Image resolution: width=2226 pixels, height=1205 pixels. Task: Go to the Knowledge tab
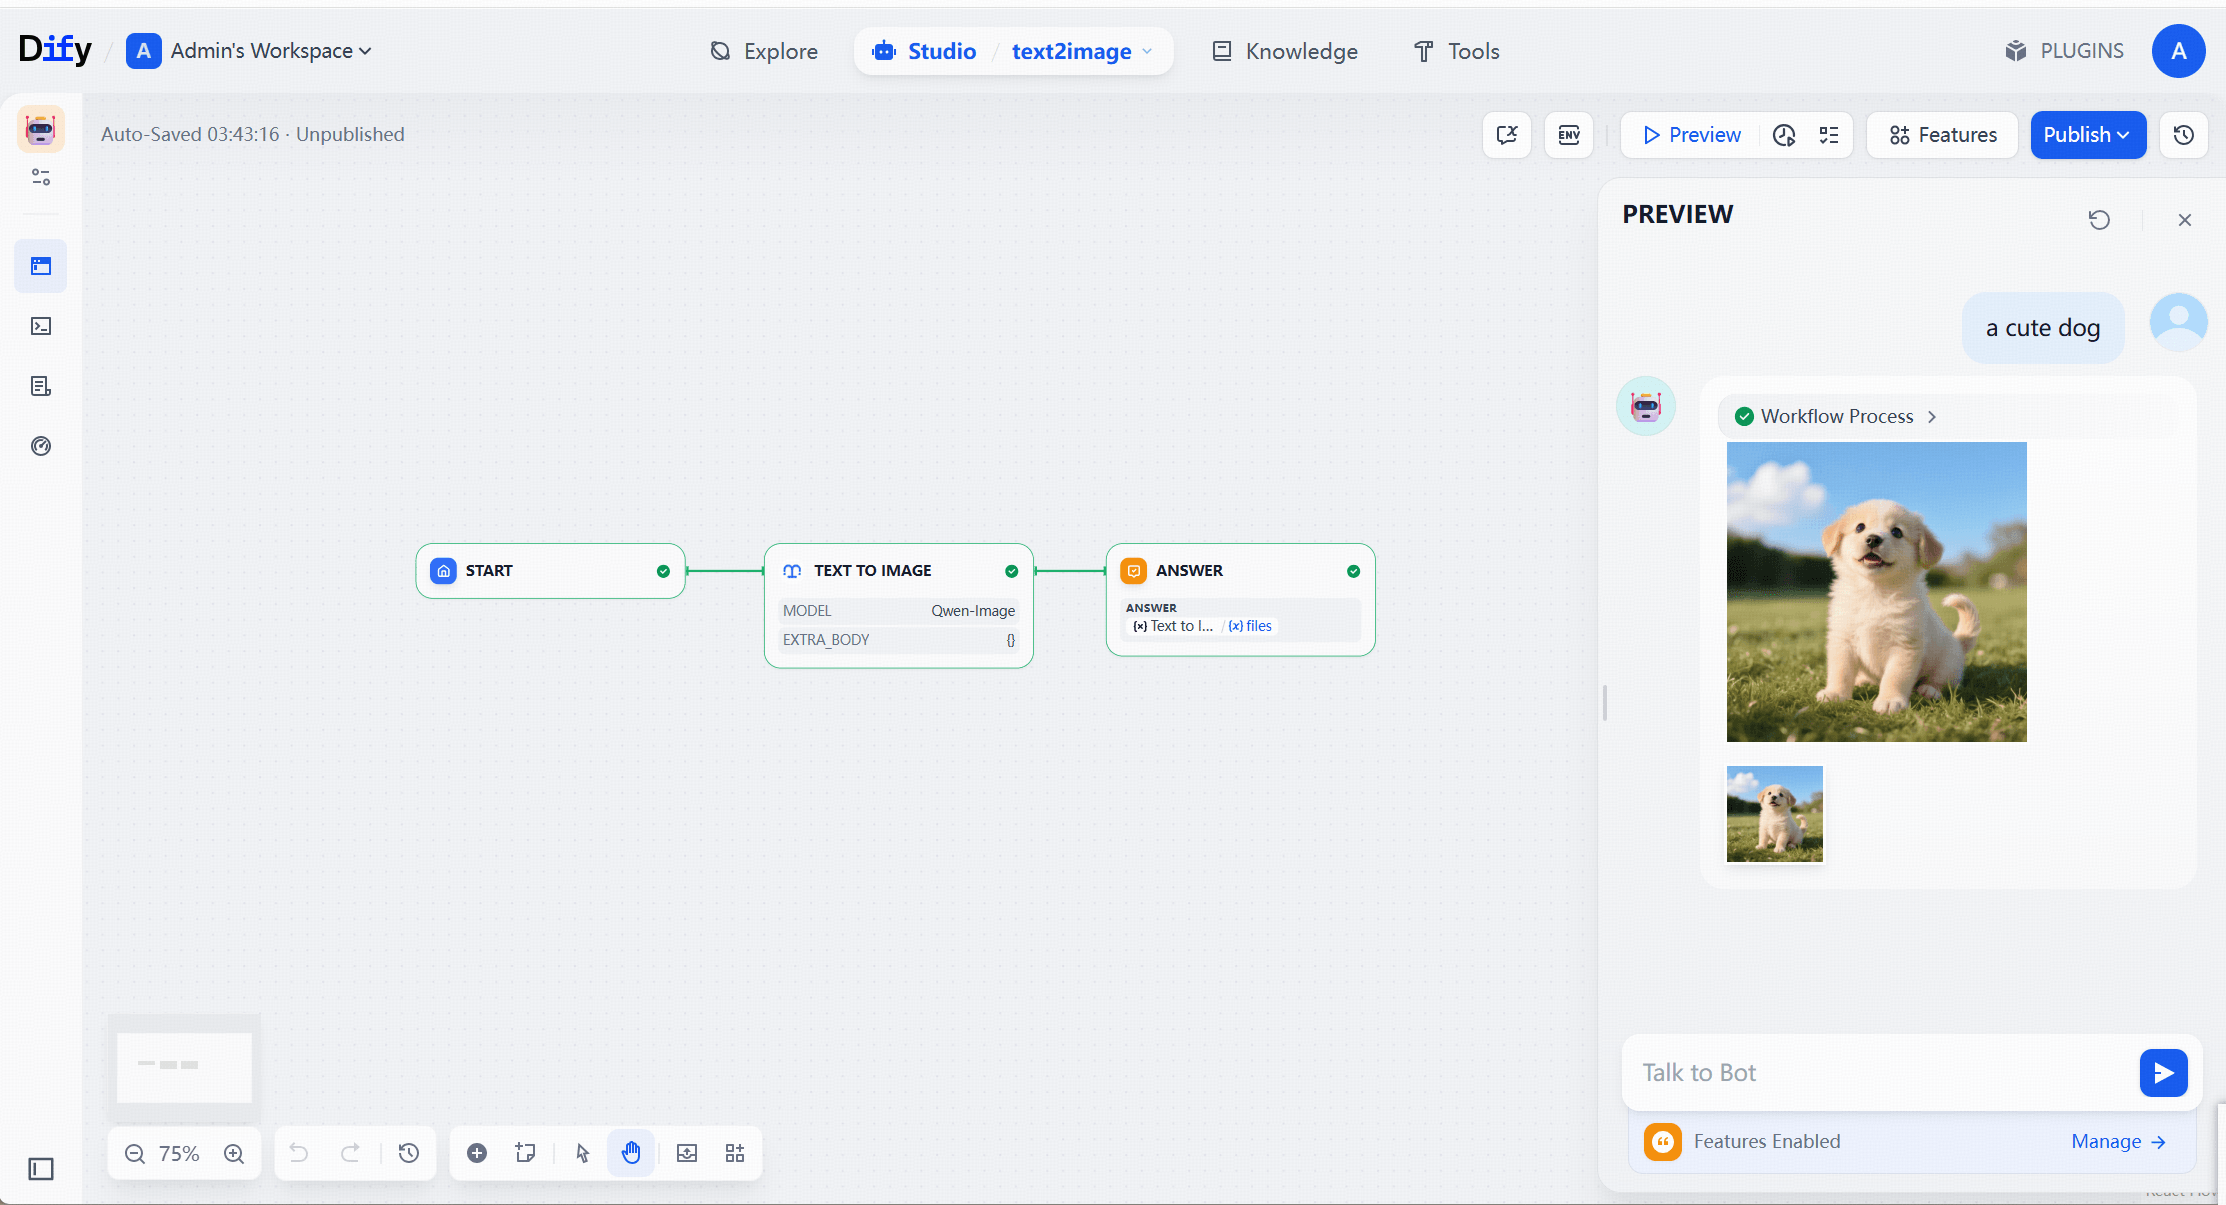pos(1285,51)
